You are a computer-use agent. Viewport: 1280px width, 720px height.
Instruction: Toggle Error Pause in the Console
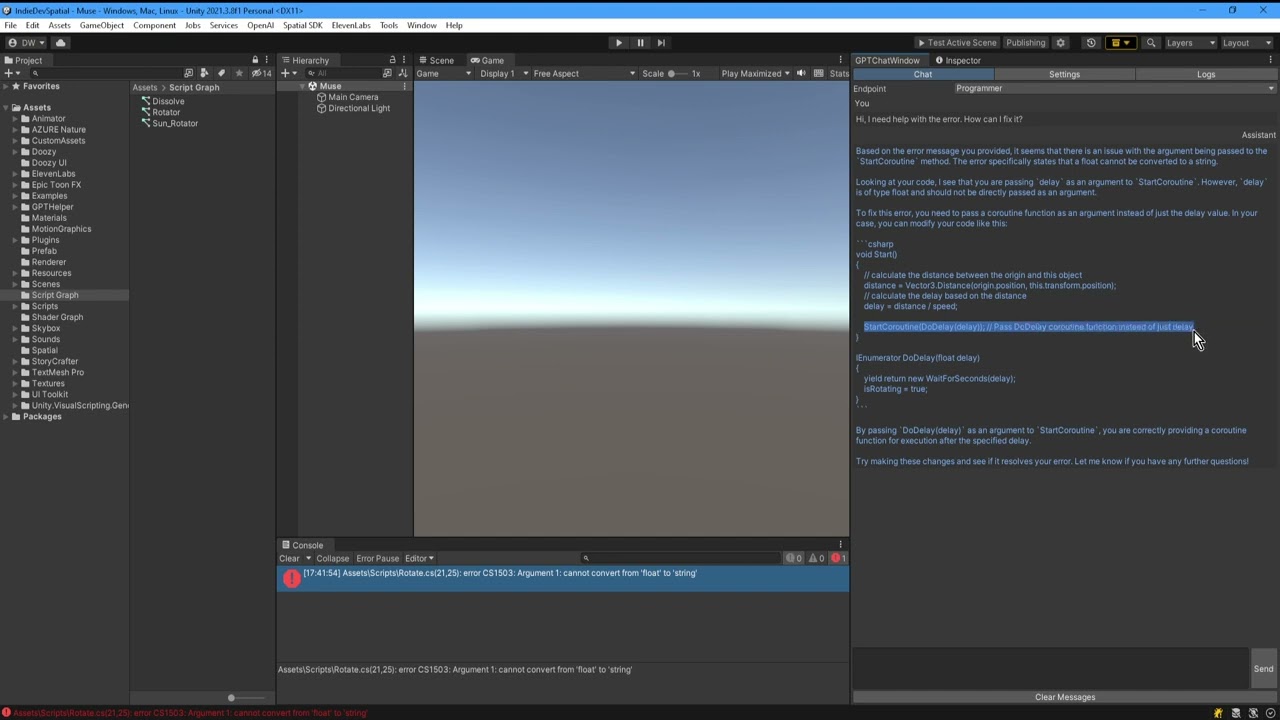[377, 558]
